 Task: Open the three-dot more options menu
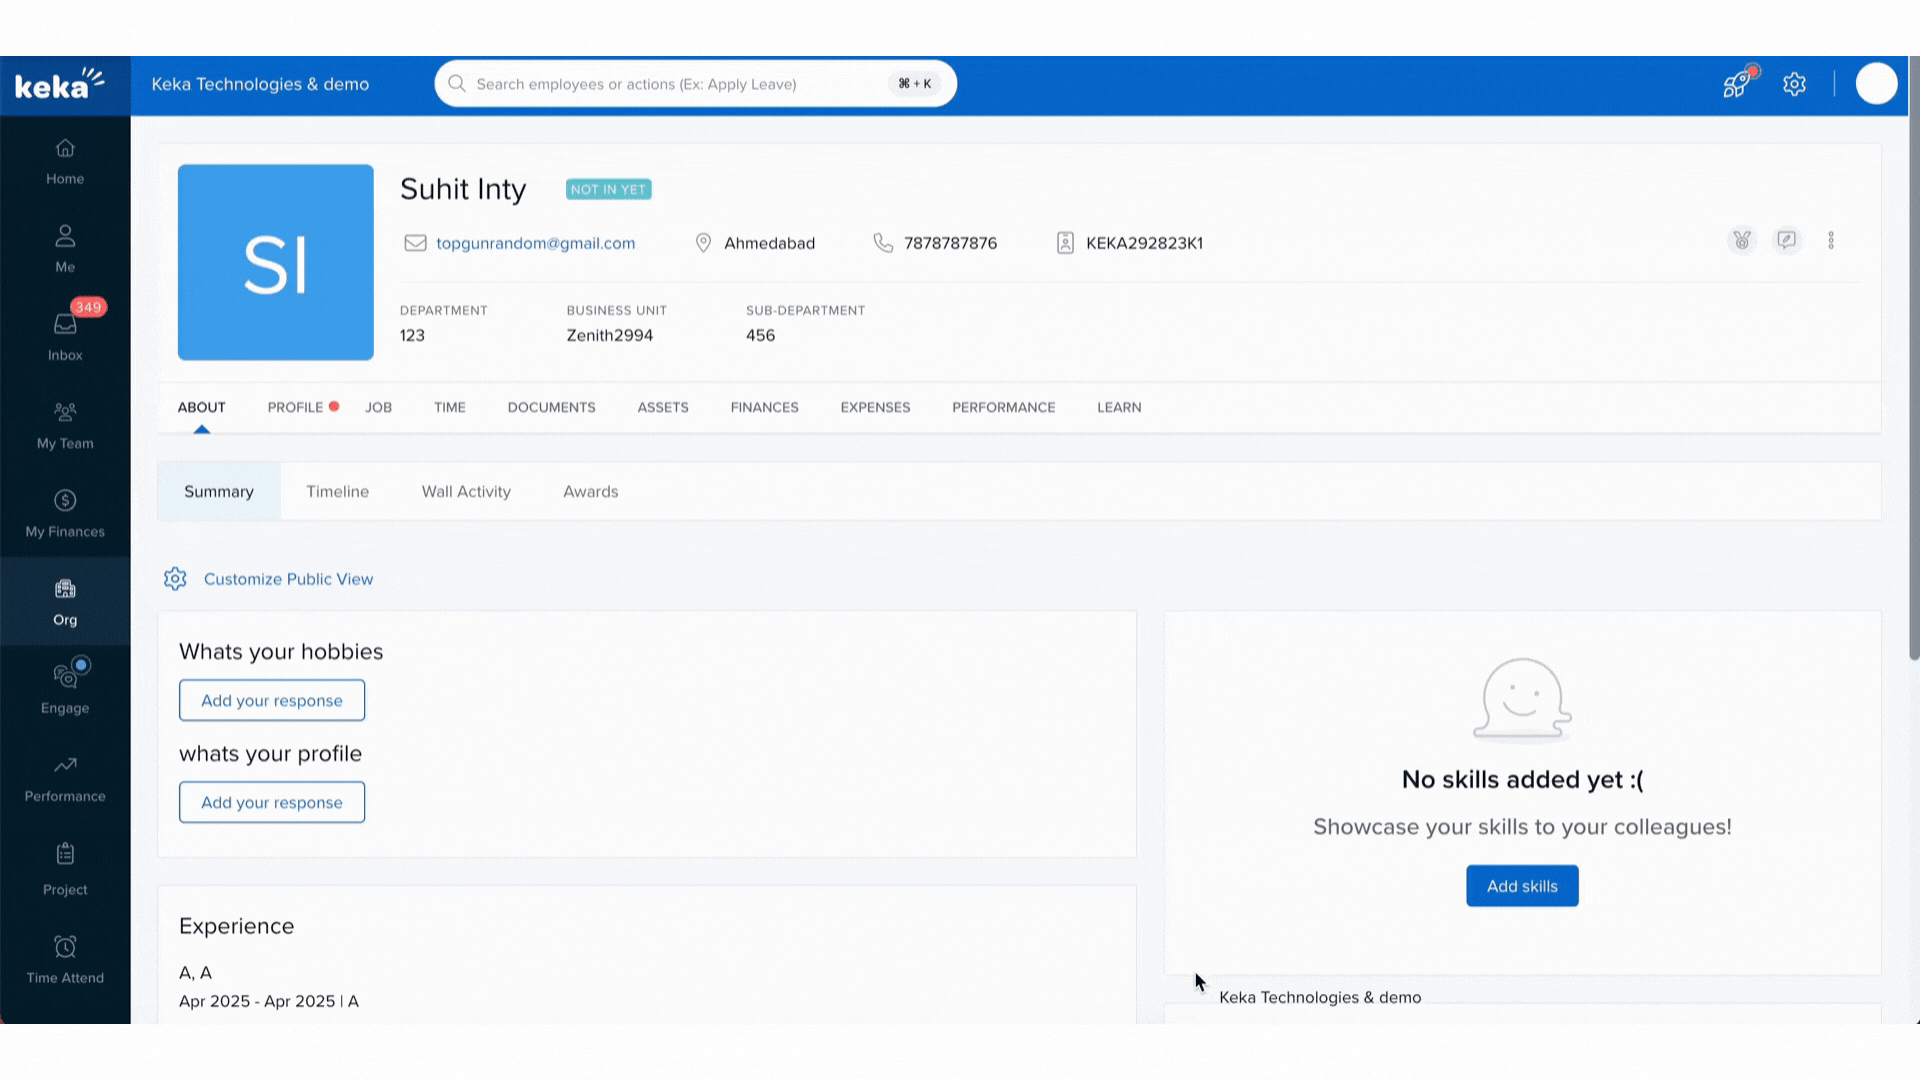tap(1831, 241)
